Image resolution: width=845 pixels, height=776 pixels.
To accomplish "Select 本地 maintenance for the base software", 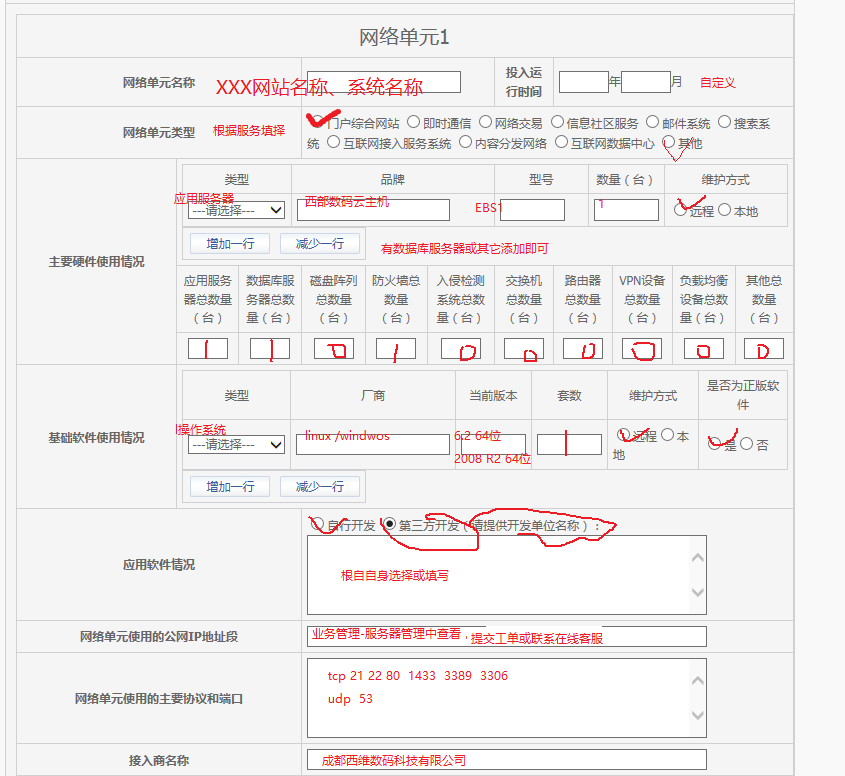I will coord(668,434).
